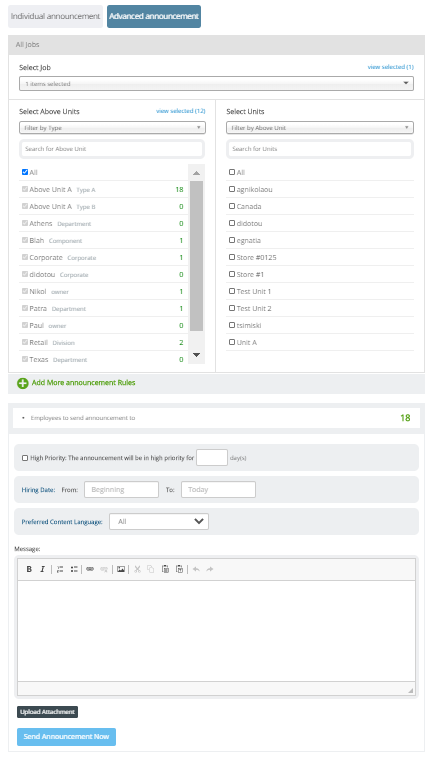Open the Select Job dropdown

pyautogui.click(x=216, y=84)
